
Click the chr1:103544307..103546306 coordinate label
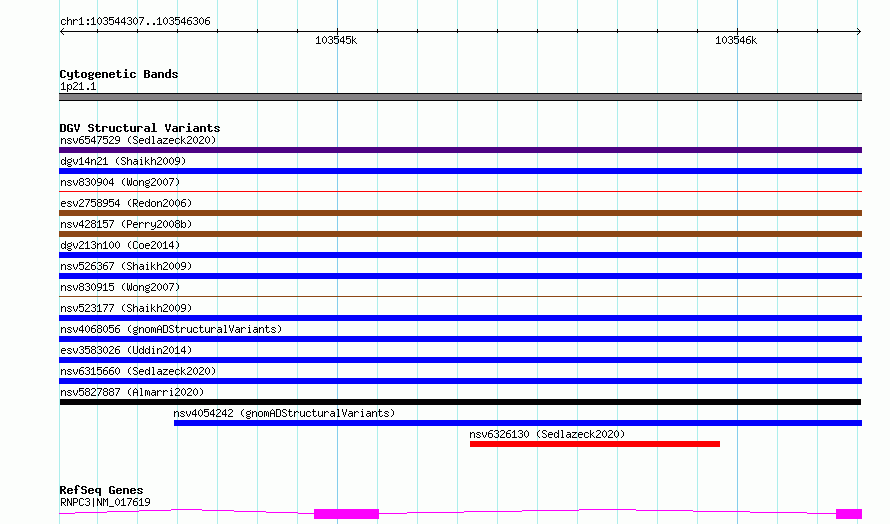[135, 21]
